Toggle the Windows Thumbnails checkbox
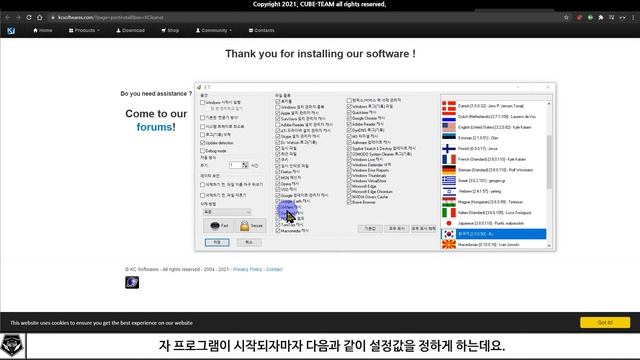 [x=349, y=176]
